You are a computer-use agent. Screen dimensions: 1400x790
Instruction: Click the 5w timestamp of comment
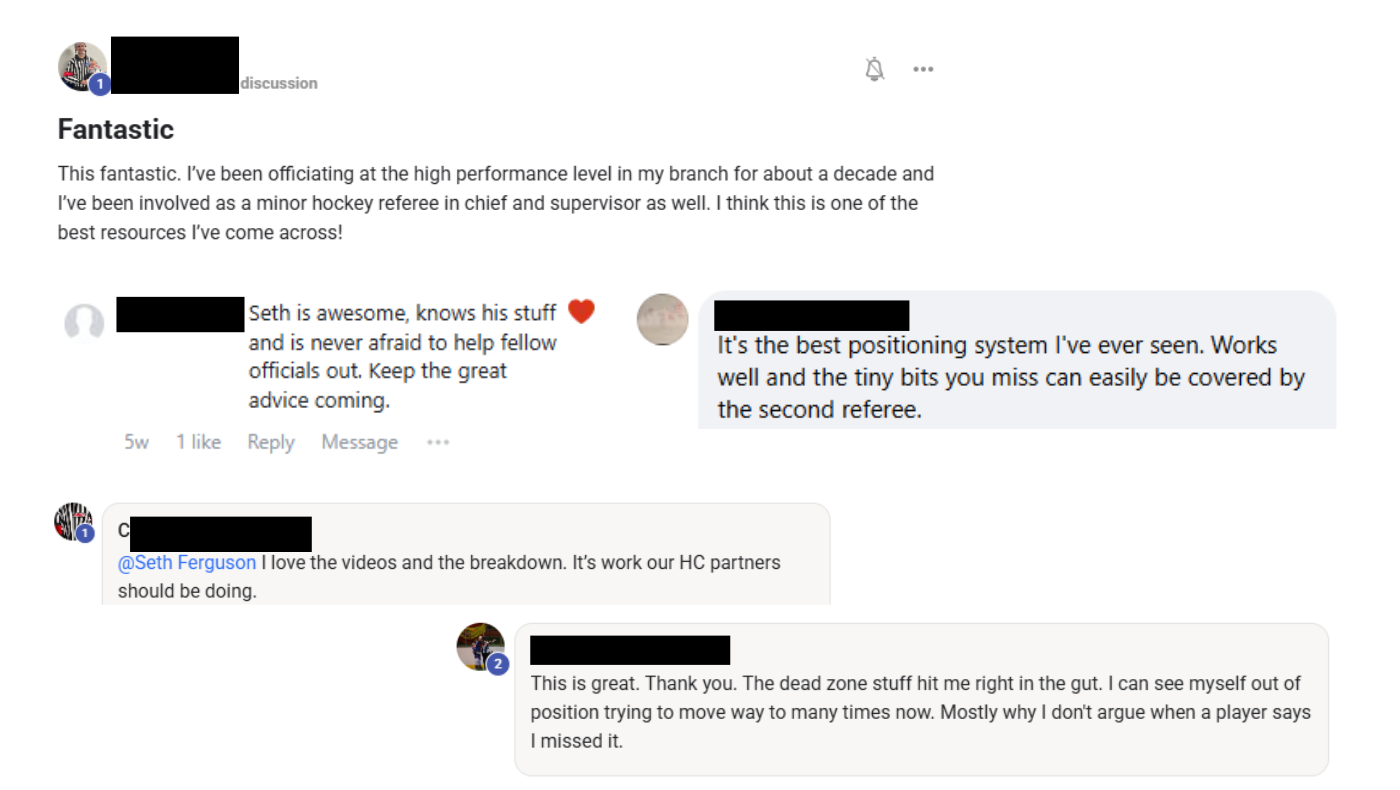click(x=136, y=442)
